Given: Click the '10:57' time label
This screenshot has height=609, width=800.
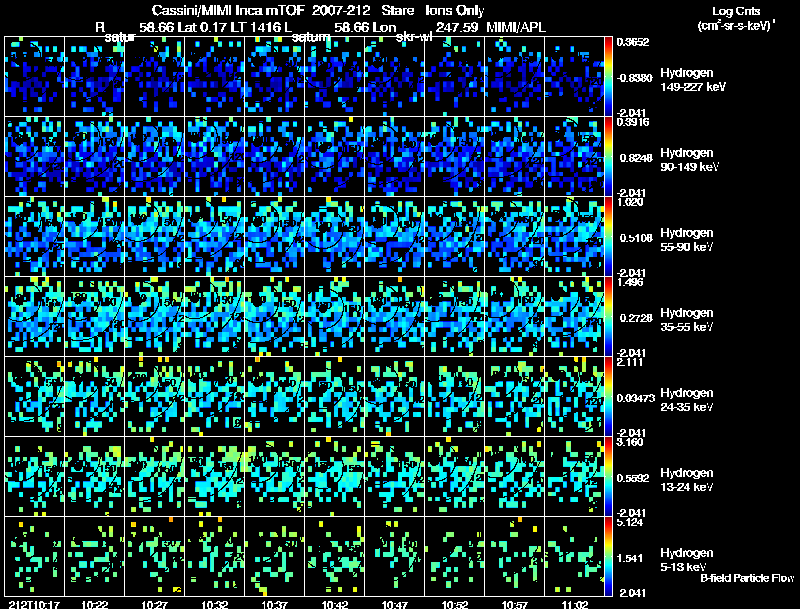Looking at the screenshot, I should (514, 604).
